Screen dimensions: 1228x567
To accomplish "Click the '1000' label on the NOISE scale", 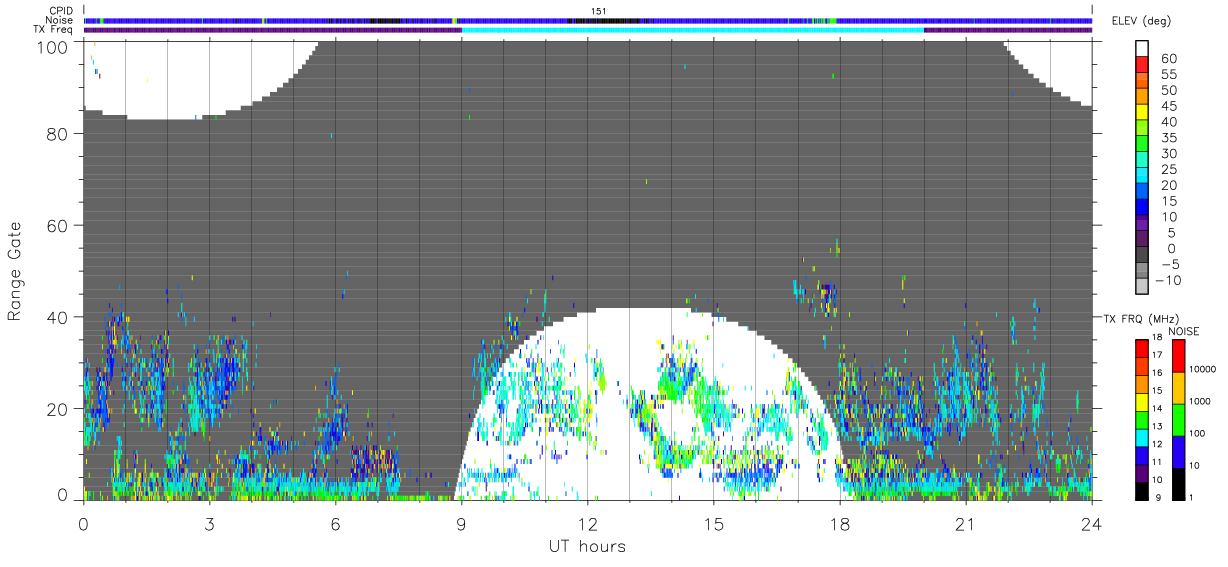I will coord(1200,401).
